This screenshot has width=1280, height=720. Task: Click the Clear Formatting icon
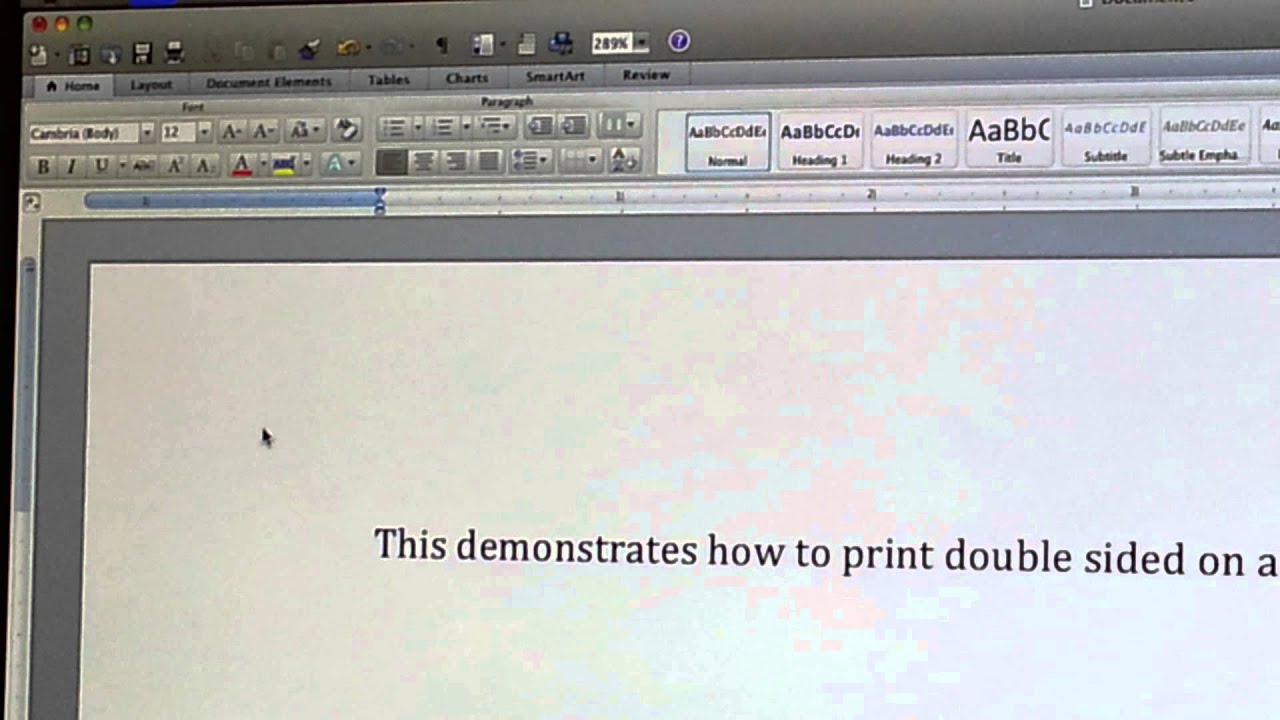[x=346, y=129]
